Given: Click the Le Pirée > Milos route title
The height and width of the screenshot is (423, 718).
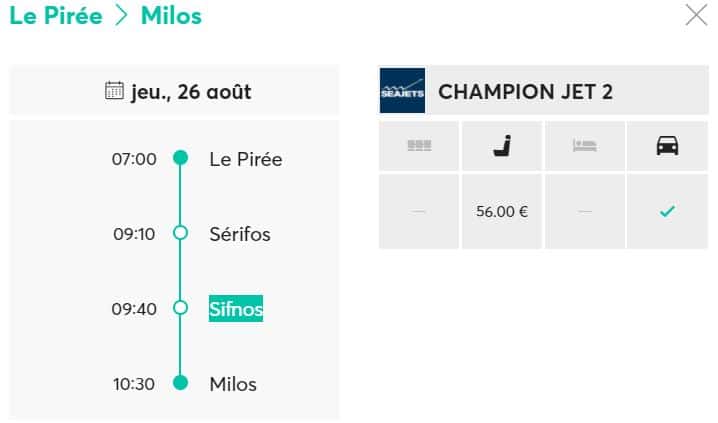Looking at the screenshot, I should (105, 16).
